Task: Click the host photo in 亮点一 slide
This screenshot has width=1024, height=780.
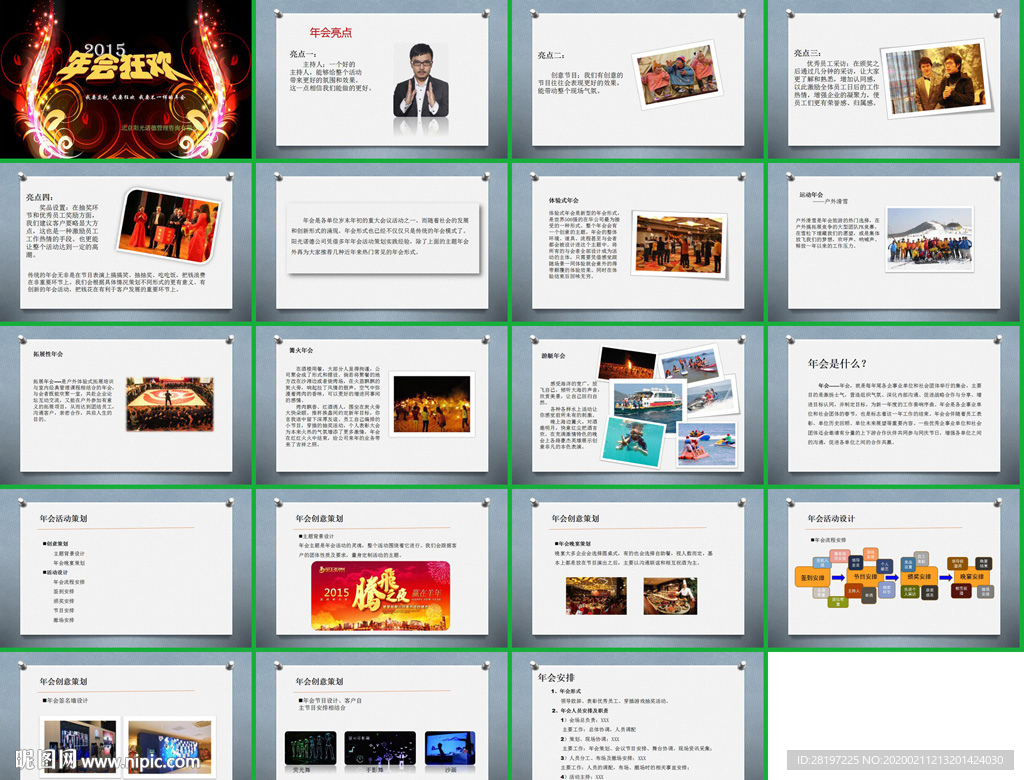Action: (x=421, y=80)
